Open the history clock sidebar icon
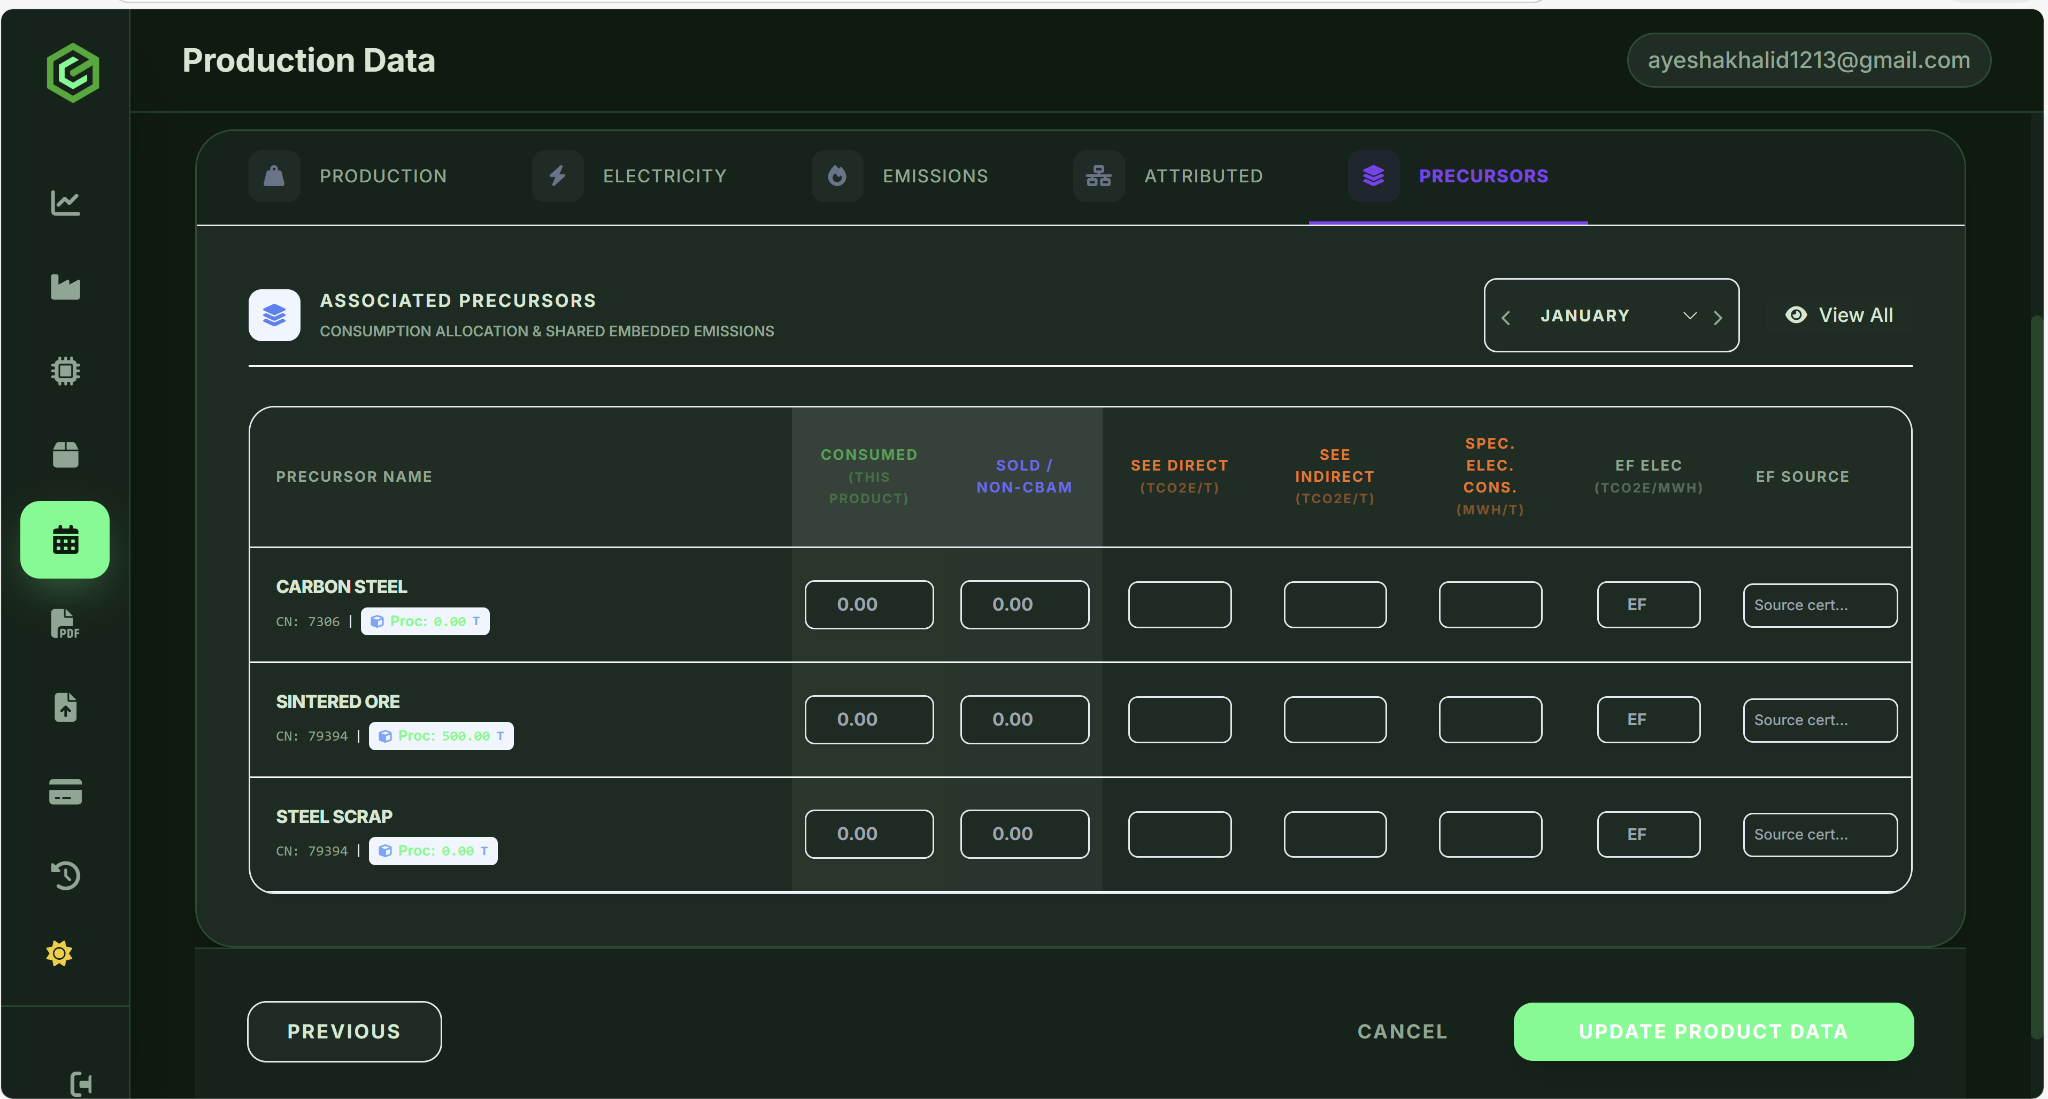Image resolution: width=2048 pixels, height=1099 pixels. click(65, 876)
